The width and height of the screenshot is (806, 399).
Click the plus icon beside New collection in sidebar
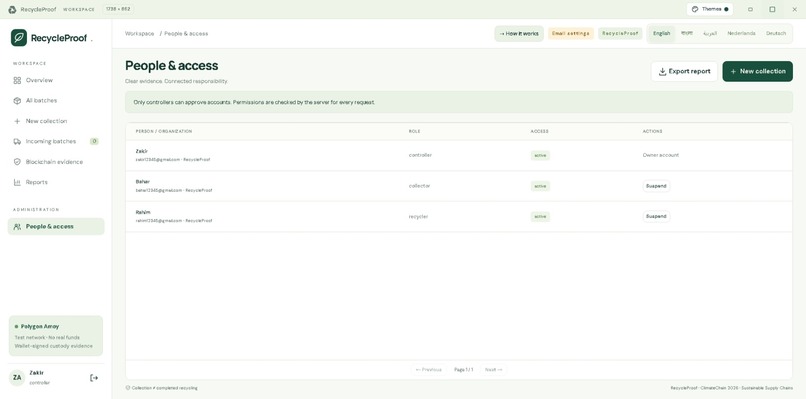point(17,121)
